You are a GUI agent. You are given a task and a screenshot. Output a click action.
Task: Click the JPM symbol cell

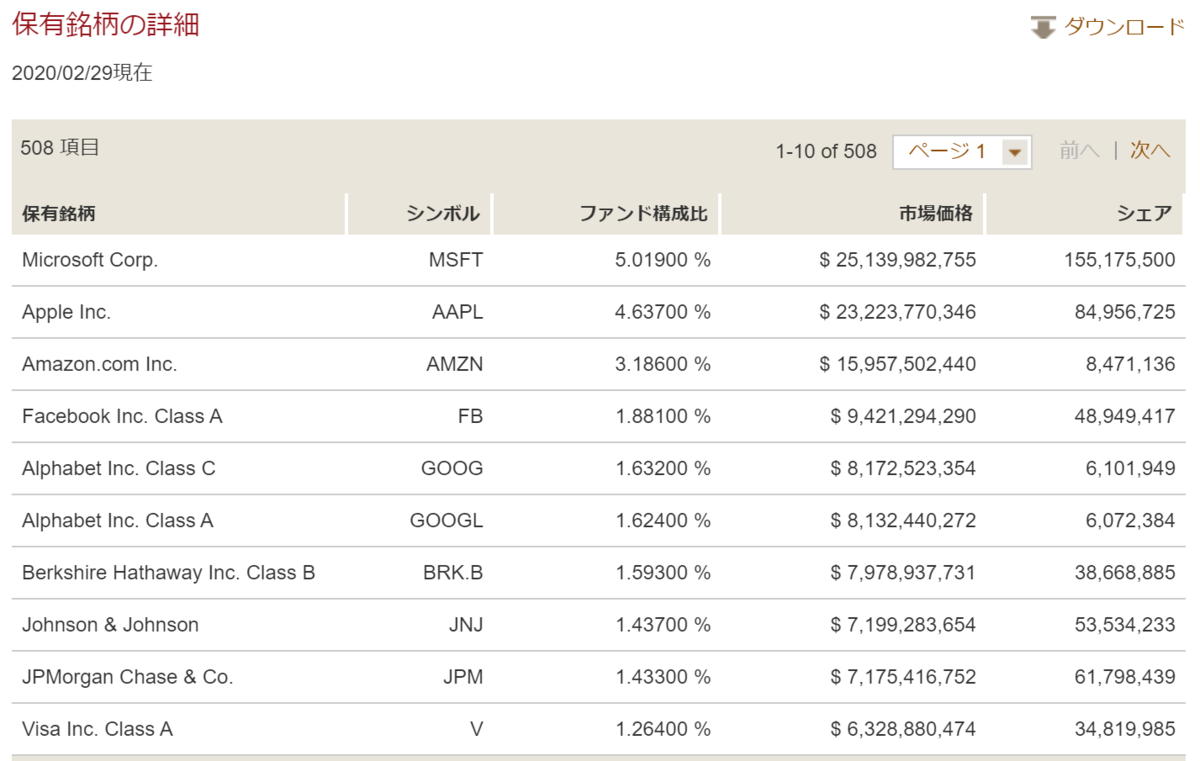[463, 677]
